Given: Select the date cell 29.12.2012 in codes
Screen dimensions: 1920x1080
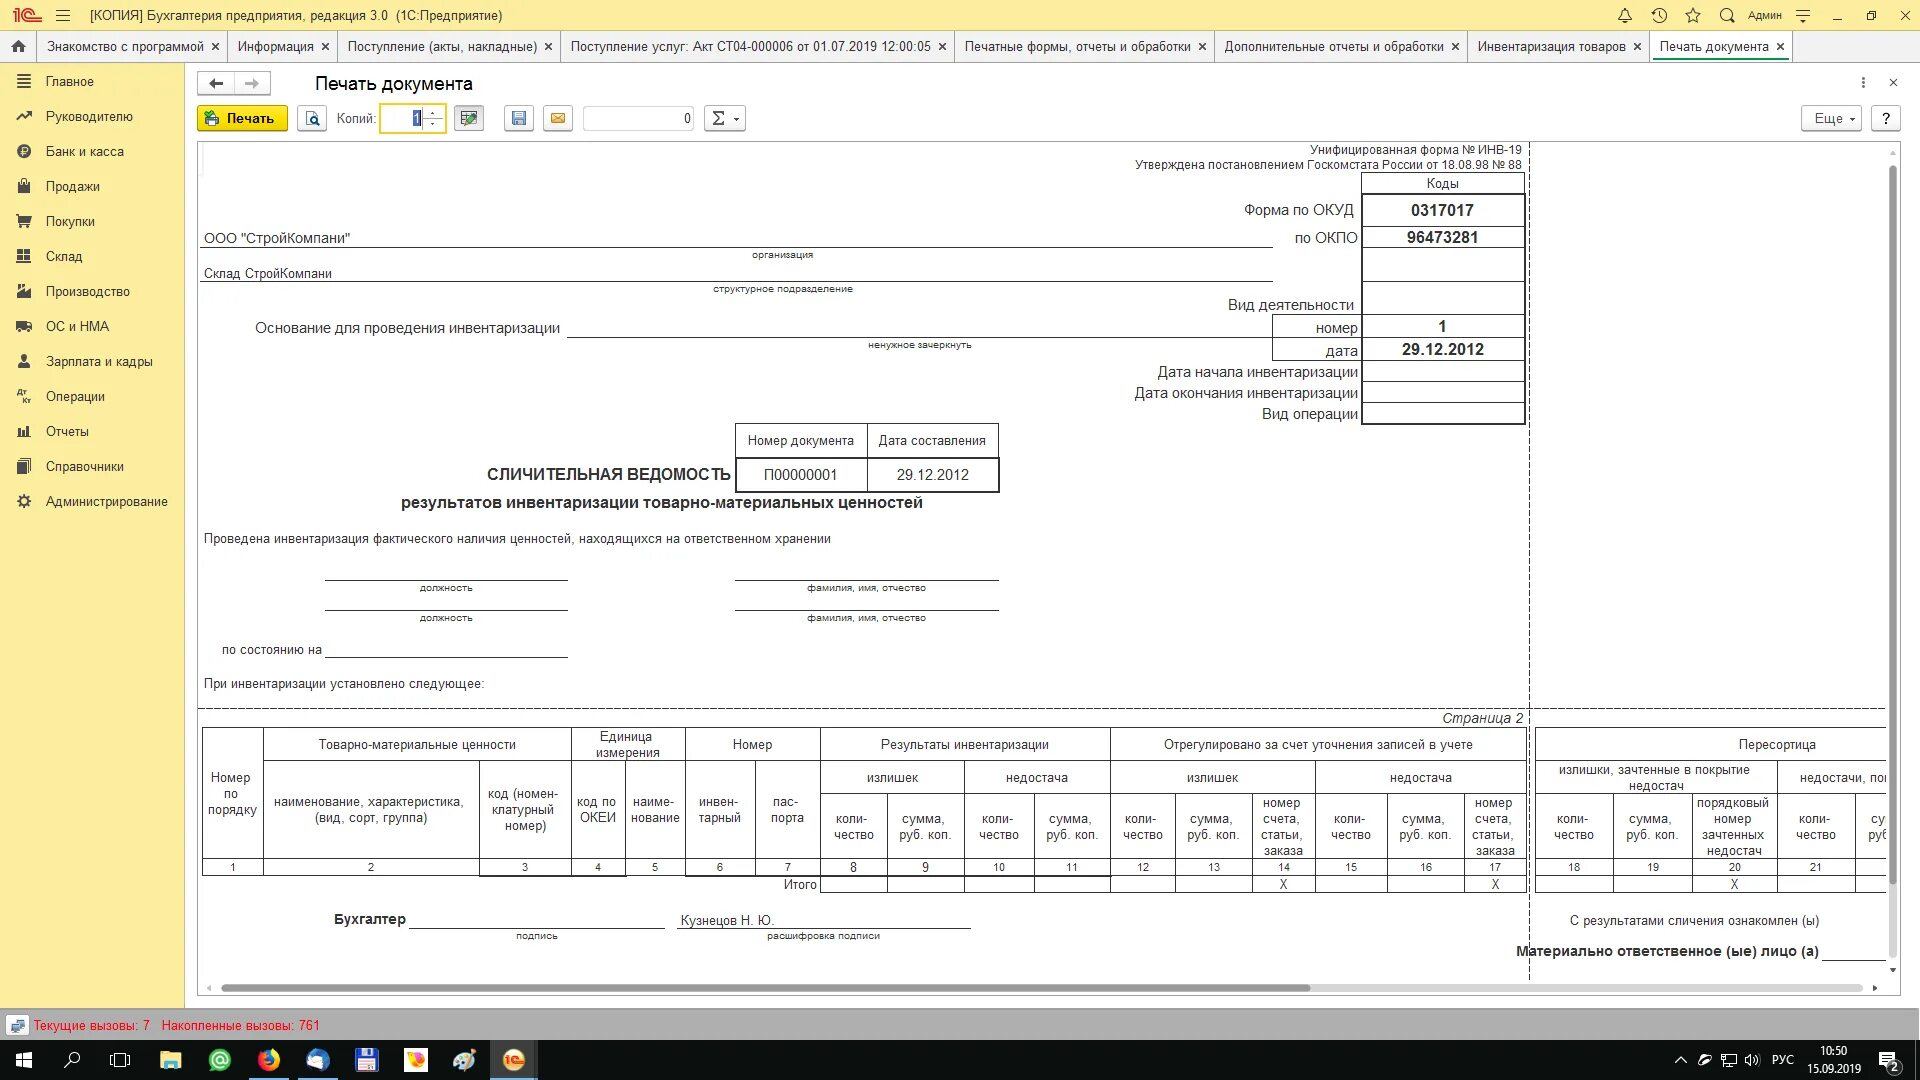Looking at the screenshot, I should tap(1442, 349).
